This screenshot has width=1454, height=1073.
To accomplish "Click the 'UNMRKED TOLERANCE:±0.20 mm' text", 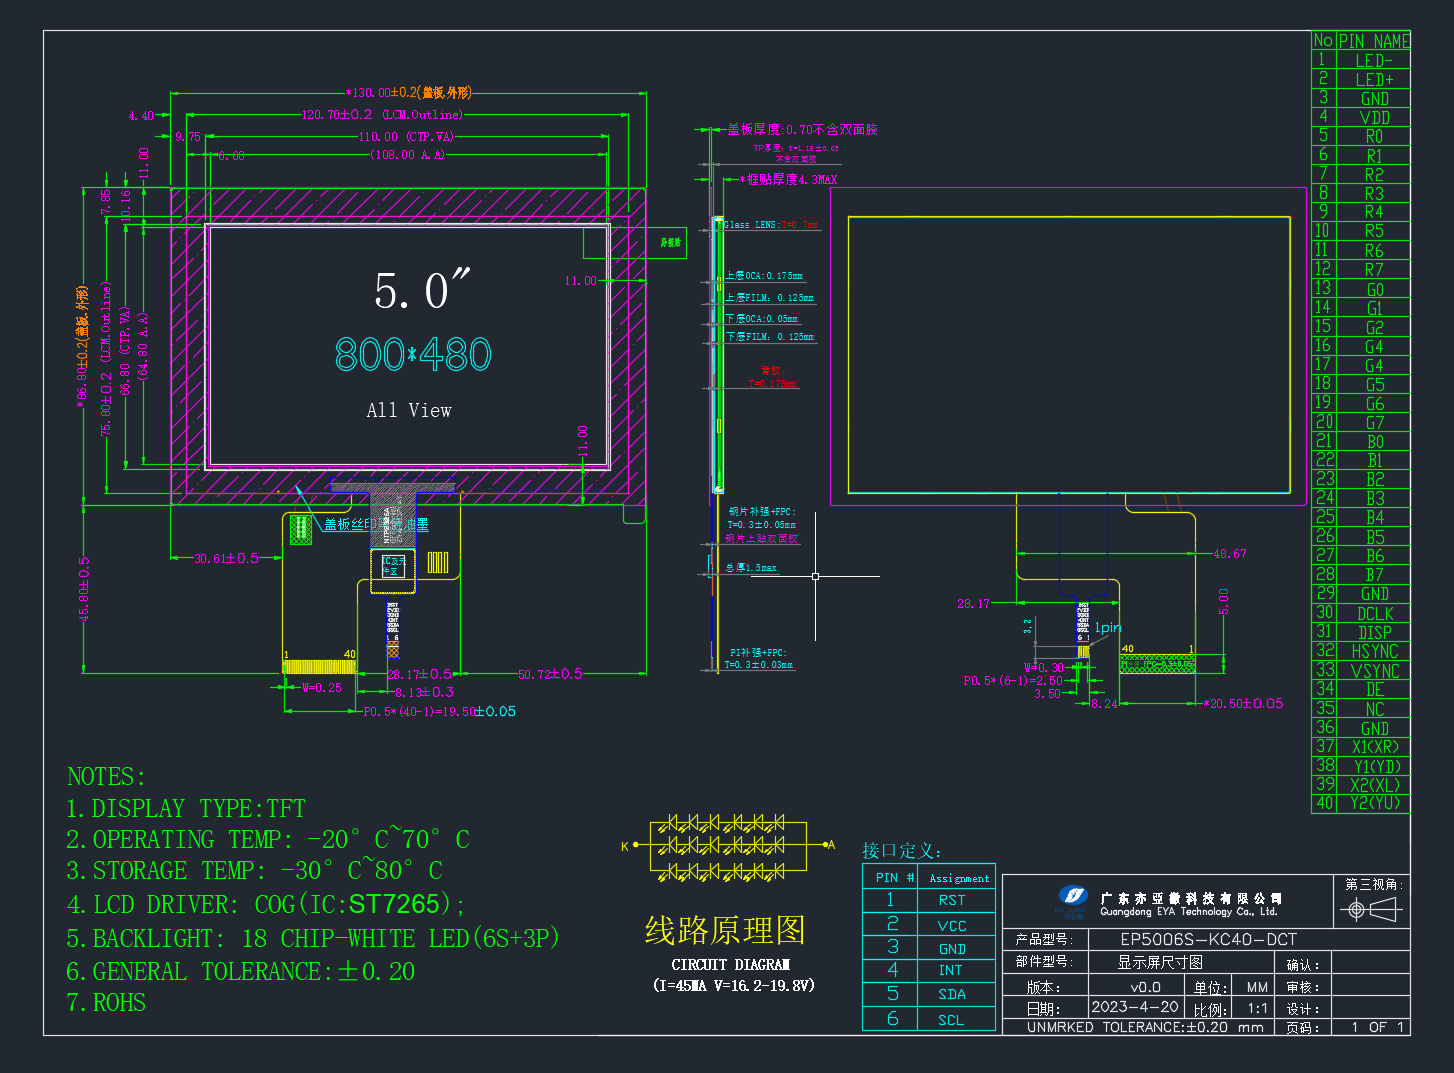I will pyautogui.click(x=1145, y=1027).
